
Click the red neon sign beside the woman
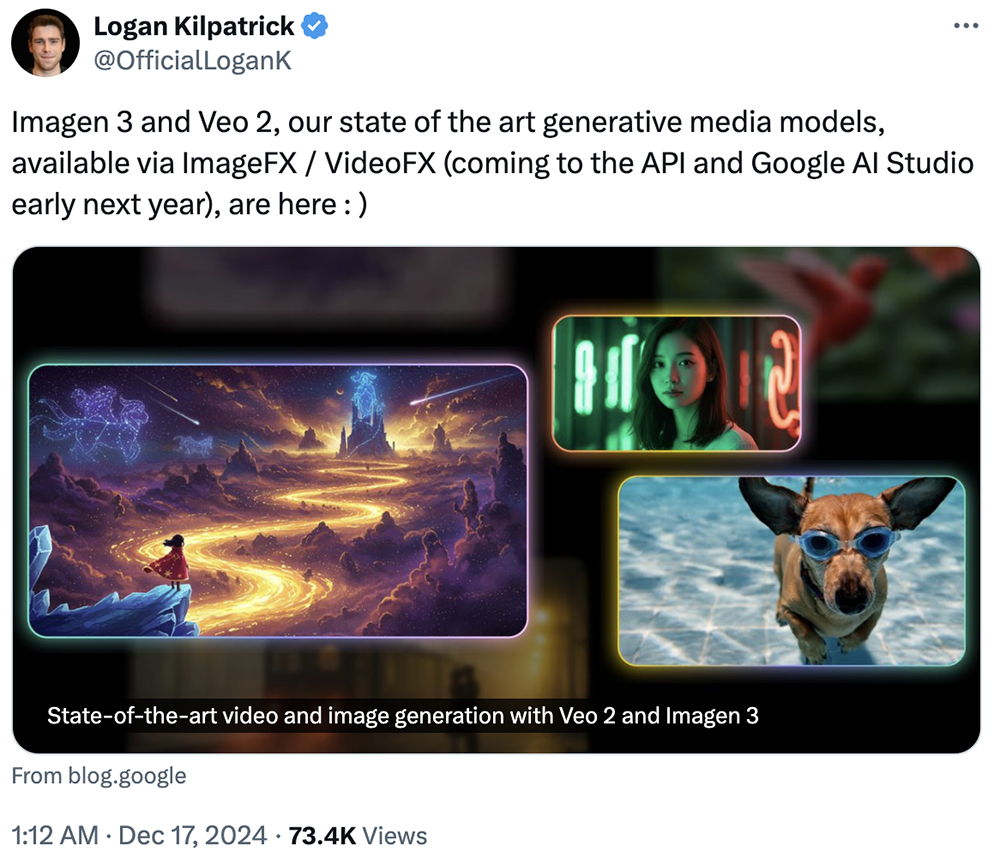tap(783, 383)
